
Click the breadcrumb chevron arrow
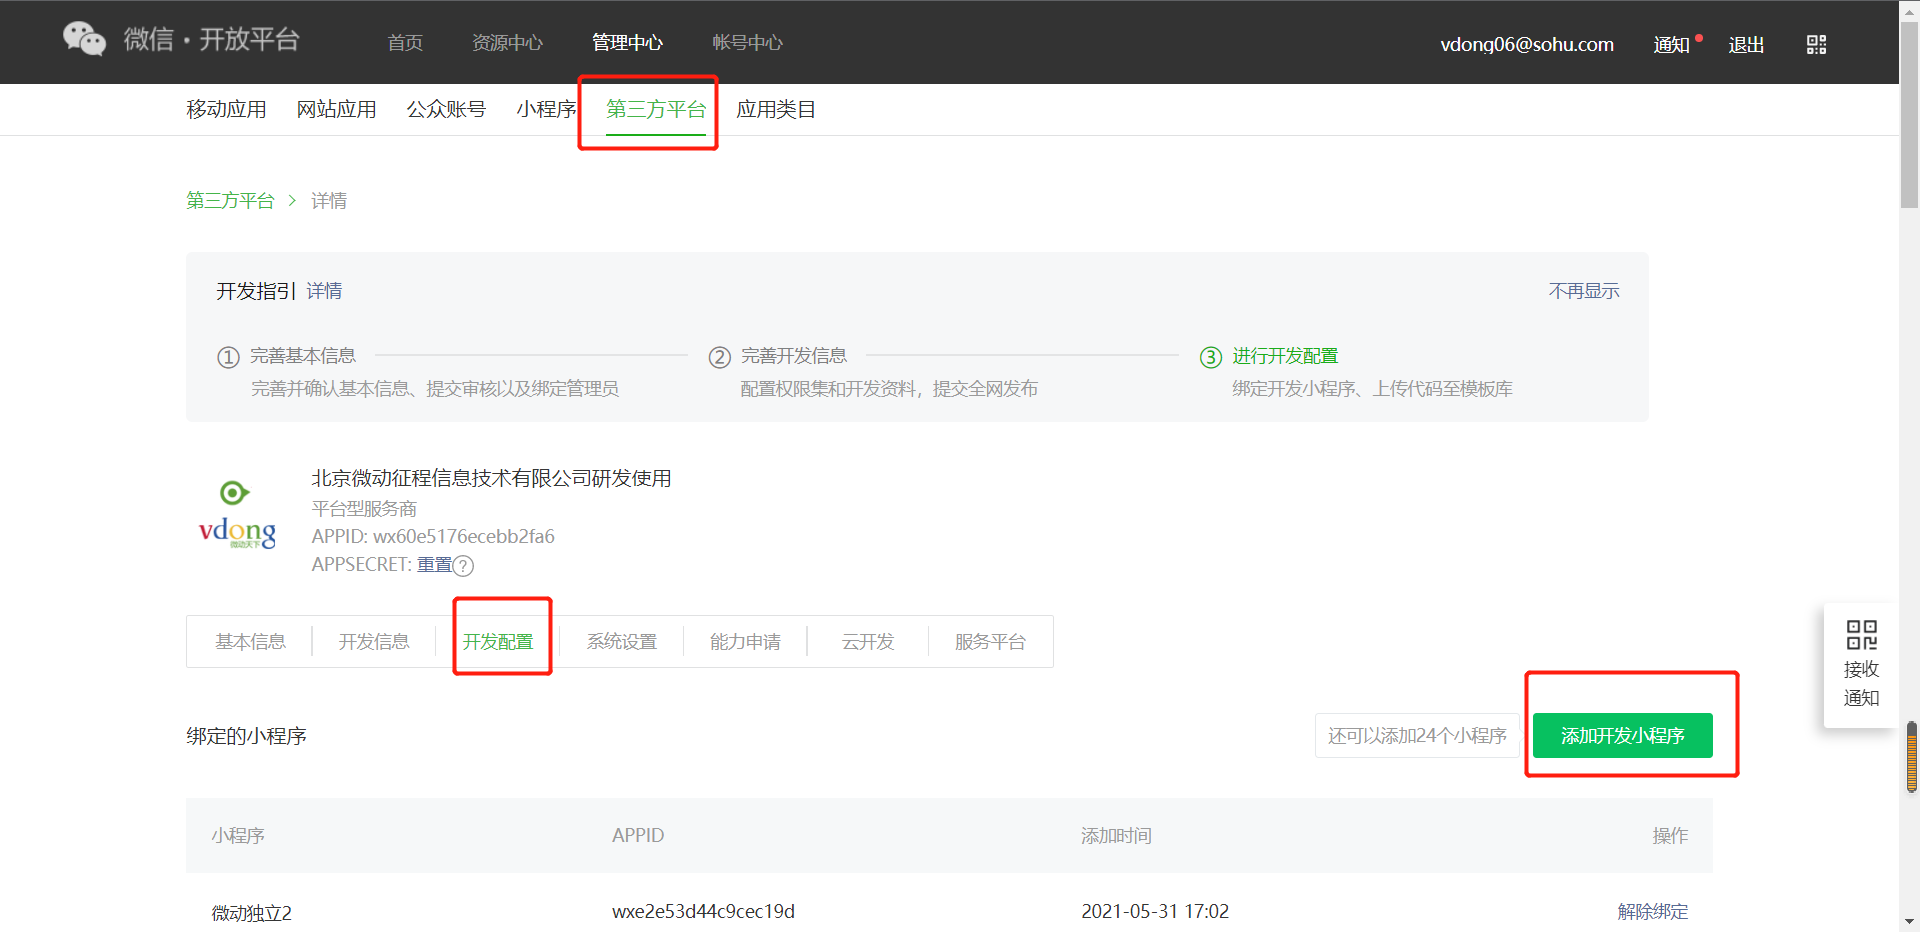point(292,201)
